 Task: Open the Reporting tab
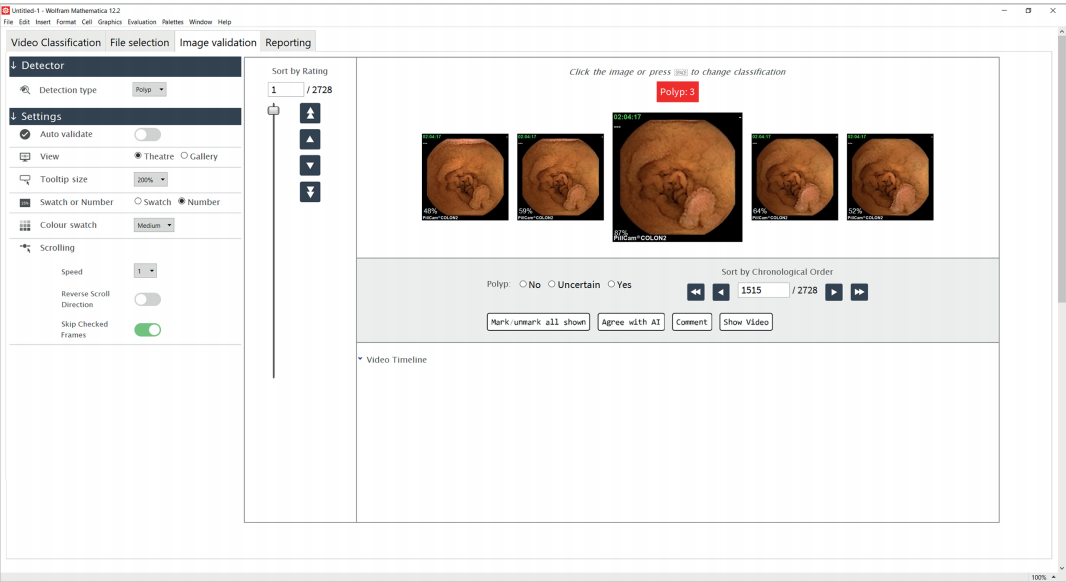[x=288, y=42]
